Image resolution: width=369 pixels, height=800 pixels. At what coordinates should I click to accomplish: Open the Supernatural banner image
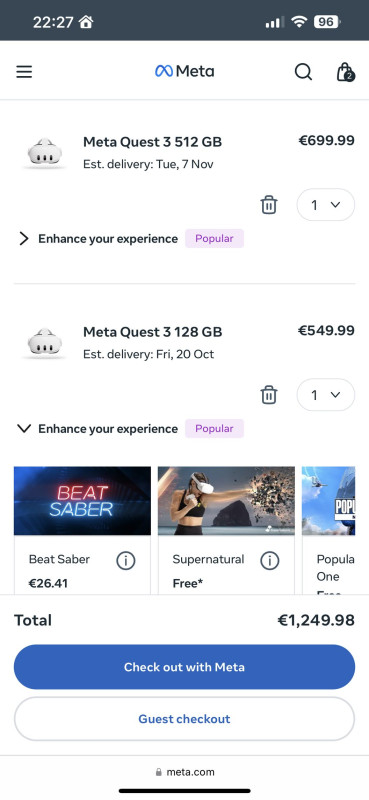[226, 501]
